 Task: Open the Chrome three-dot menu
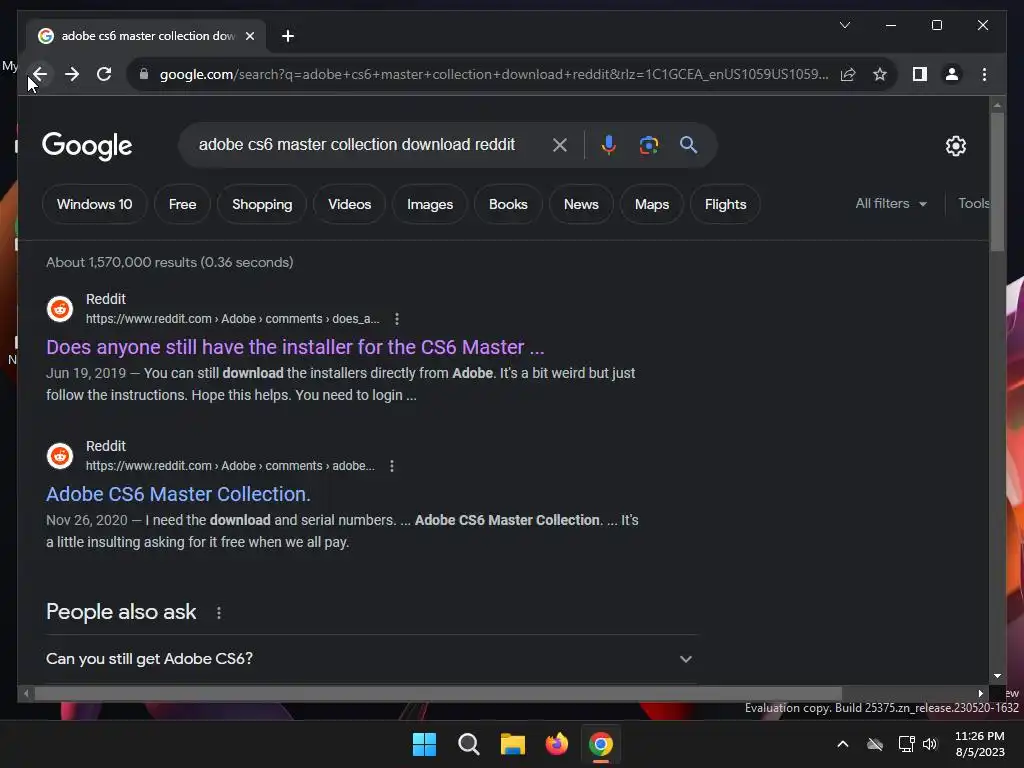(x=984, y=74)
